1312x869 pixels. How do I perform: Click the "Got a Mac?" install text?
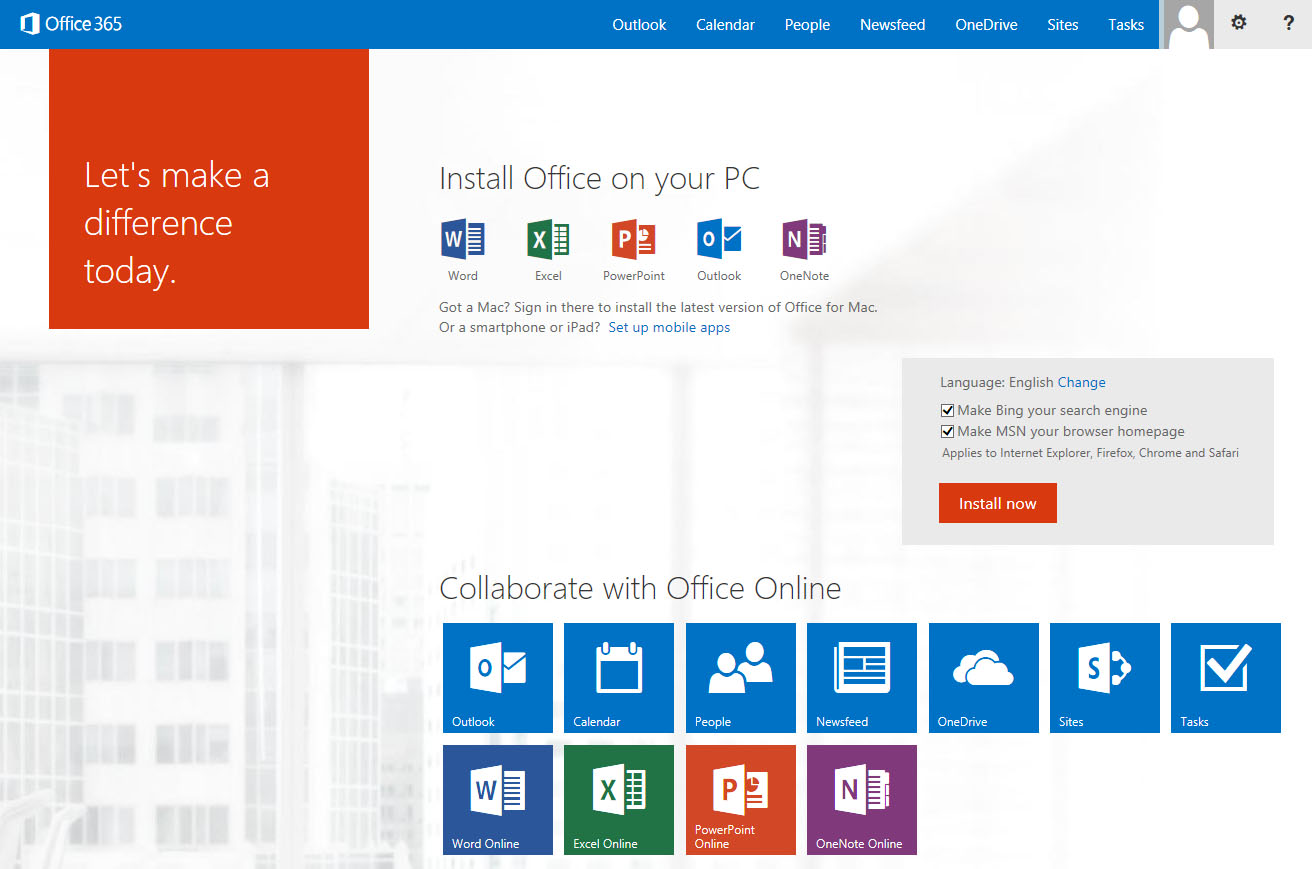click(x=658, y=307)
